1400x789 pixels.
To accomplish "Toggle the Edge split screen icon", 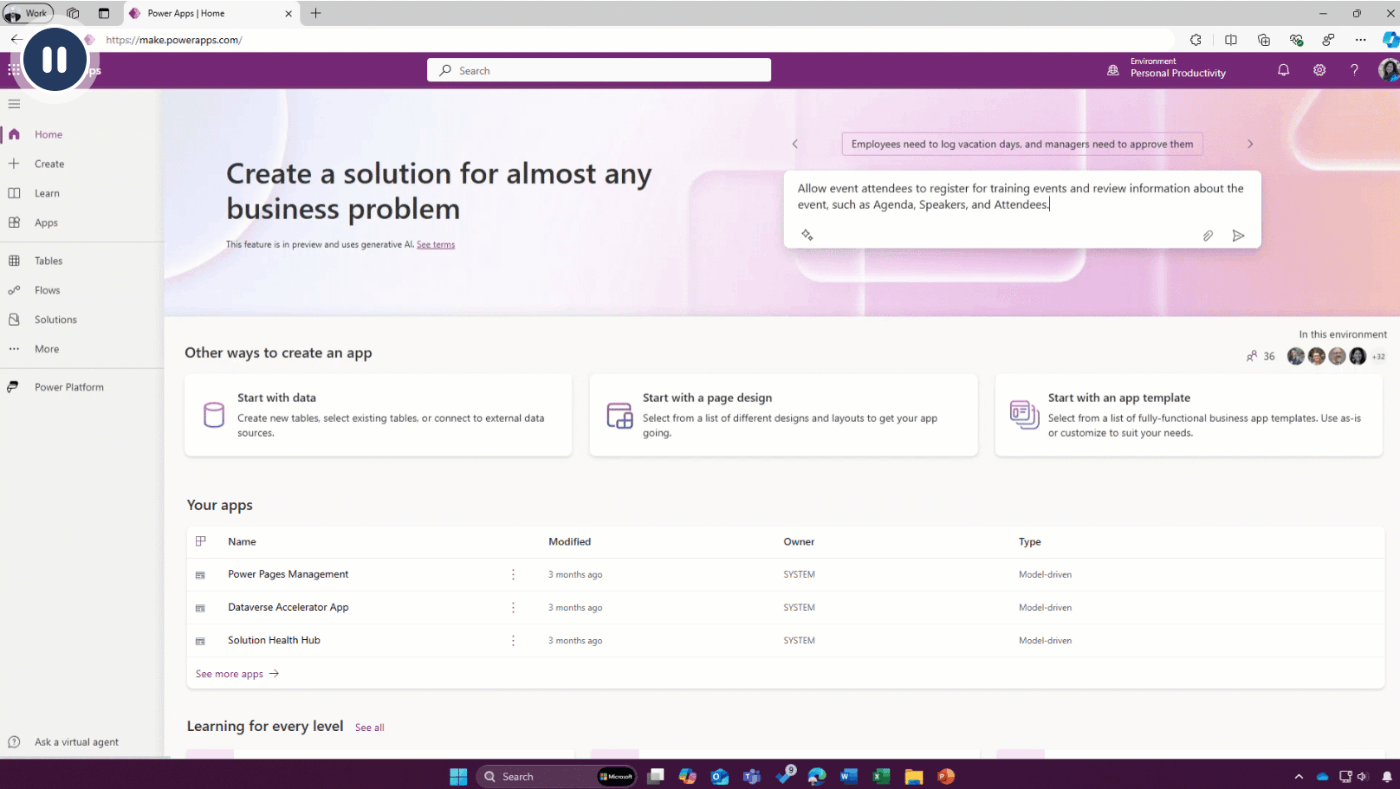I will 1231,40.
